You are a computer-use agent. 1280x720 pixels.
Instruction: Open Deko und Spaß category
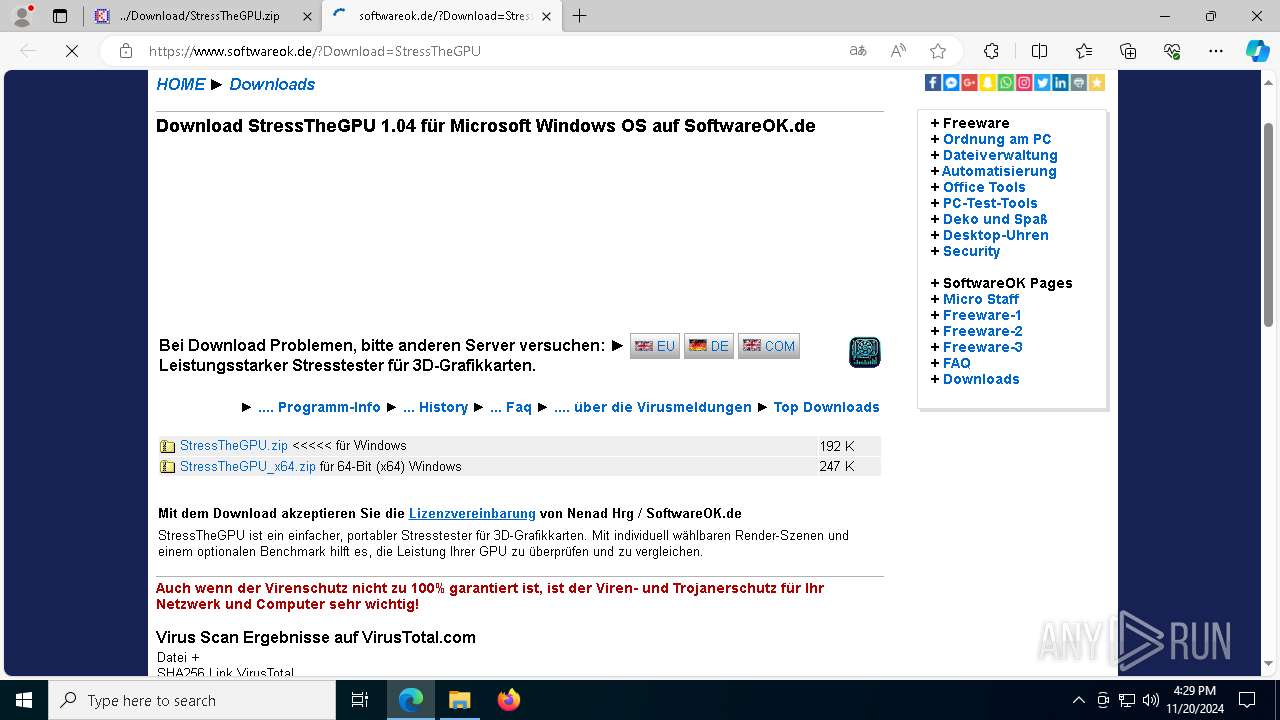click(995, 219)
